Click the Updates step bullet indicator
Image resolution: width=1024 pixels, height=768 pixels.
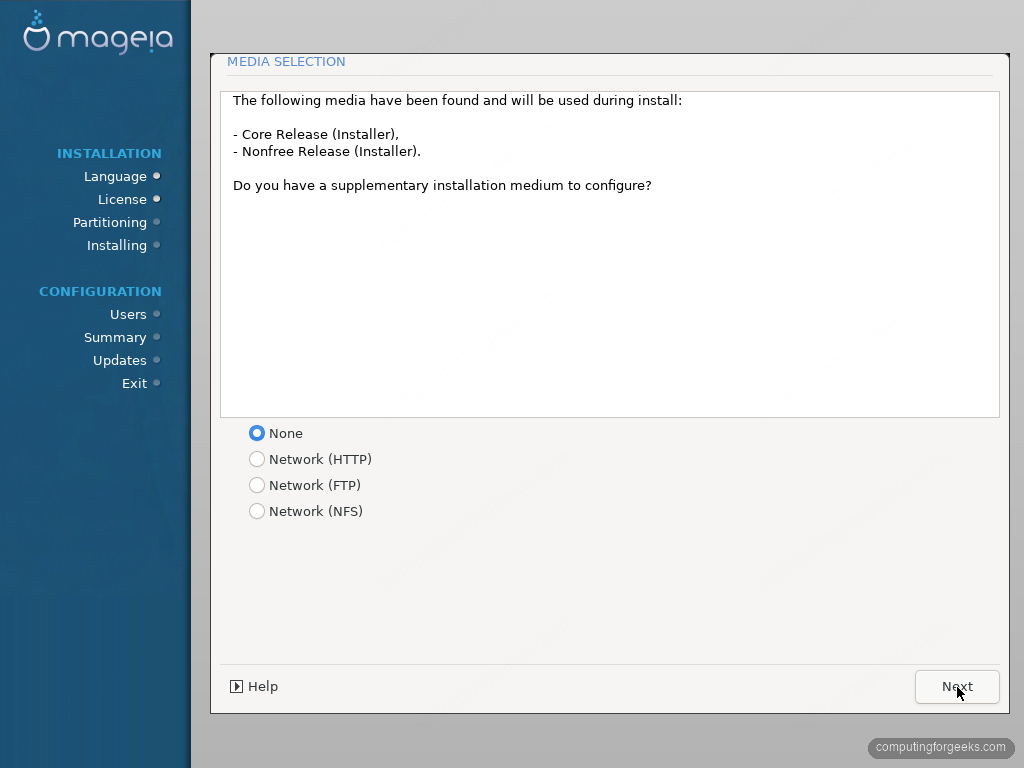[x=157, y=360]
